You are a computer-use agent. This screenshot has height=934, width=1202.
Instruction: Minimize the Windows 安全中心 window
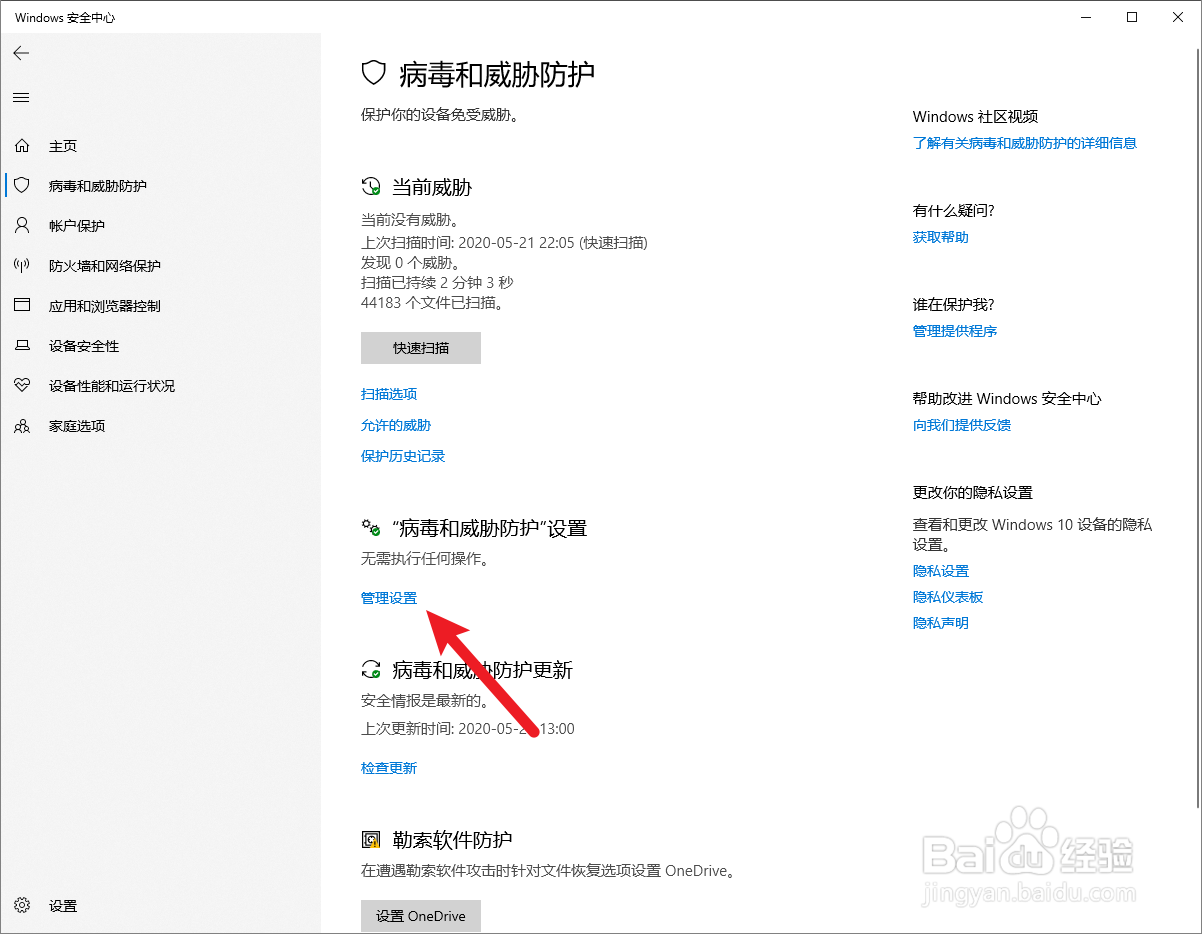point(1086,17)
